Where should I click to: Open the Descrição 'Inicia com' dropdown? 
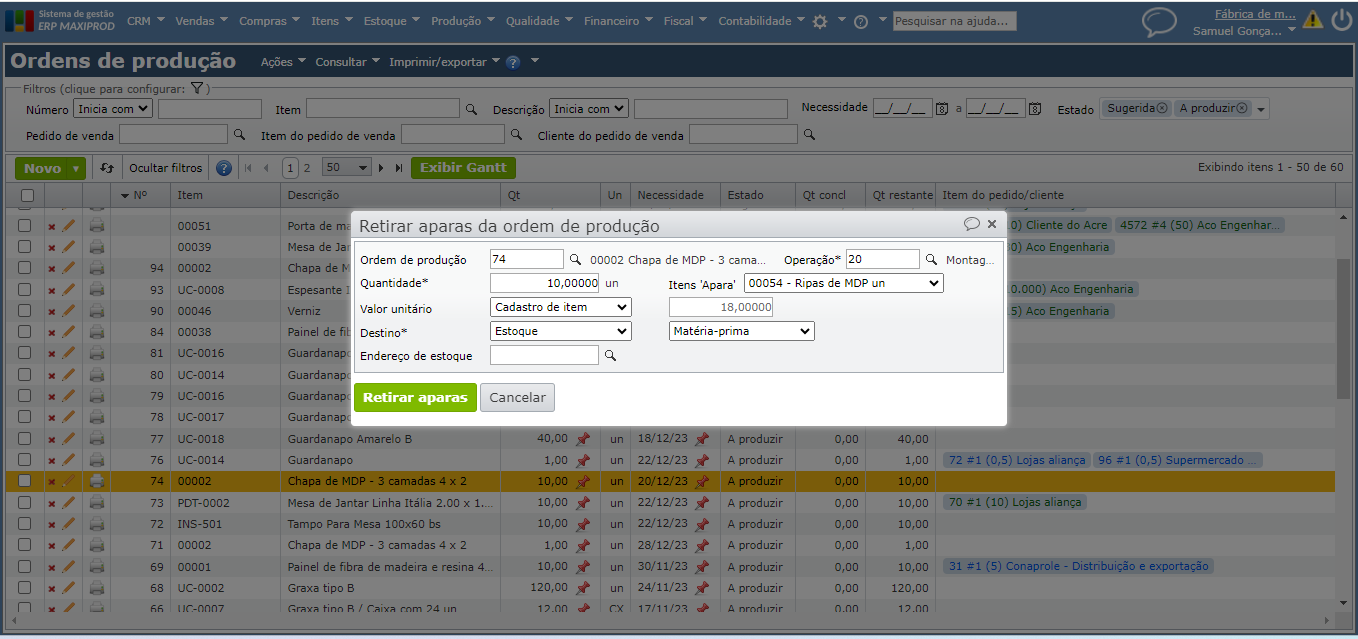pos(589,109)
